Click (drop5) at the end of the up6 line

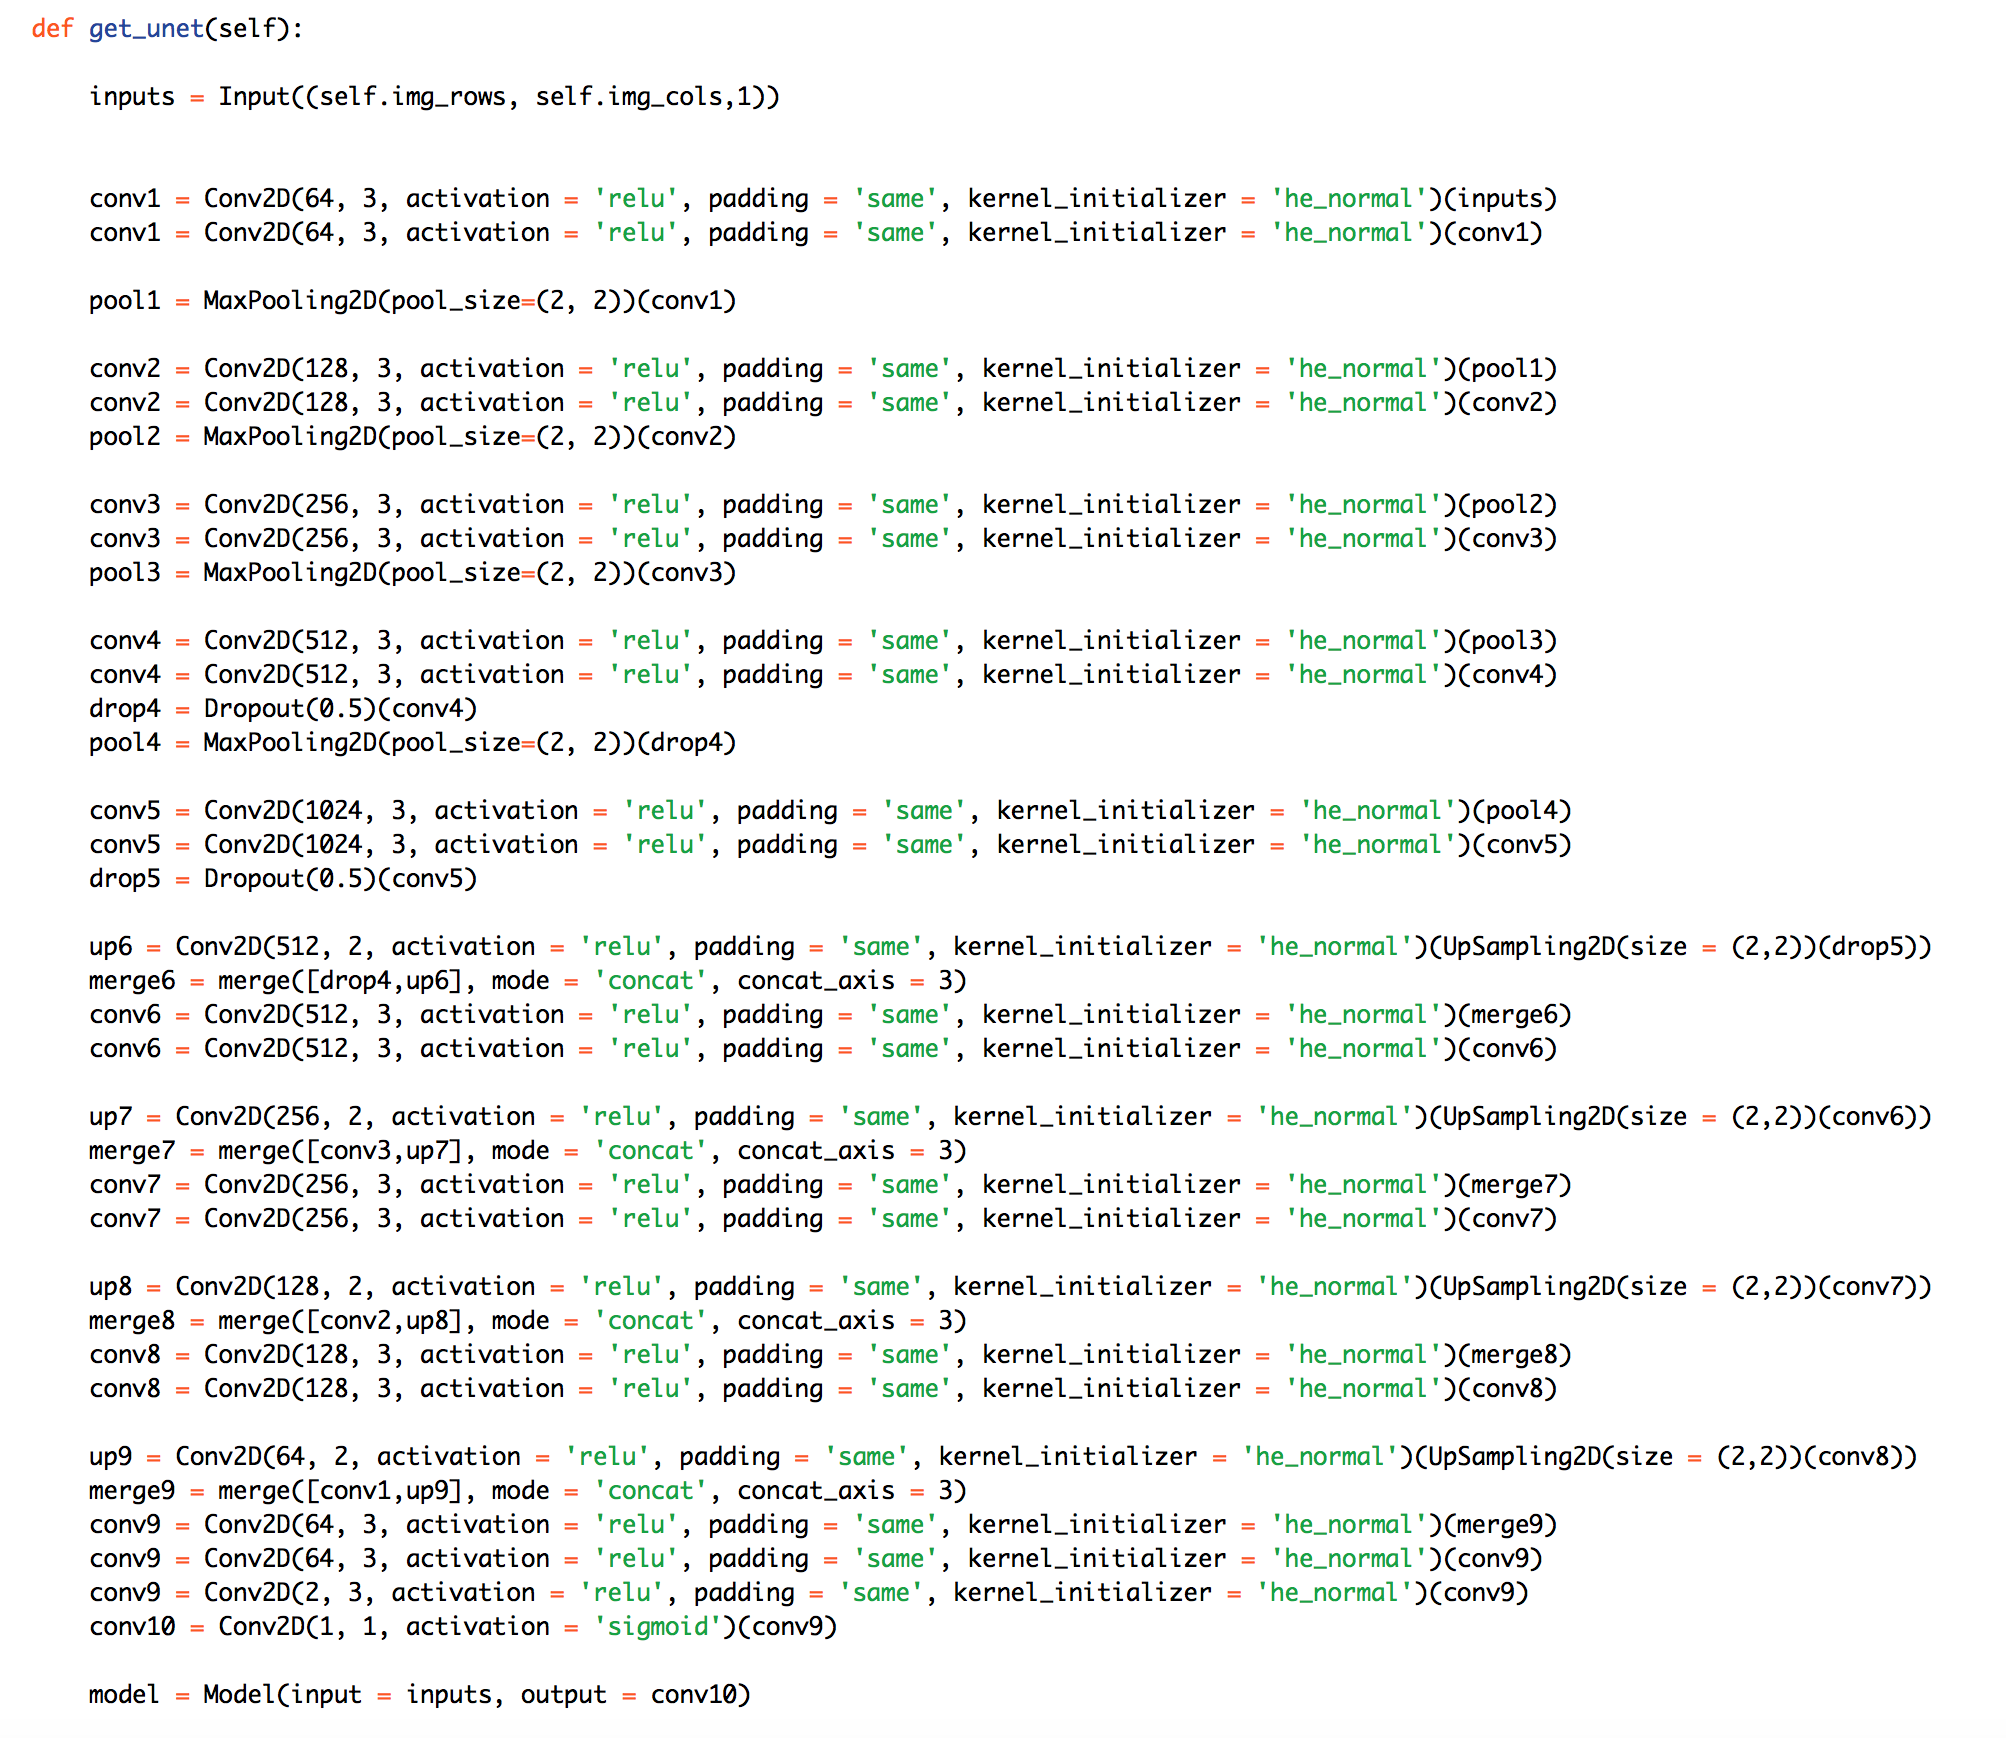point(1868,946)
